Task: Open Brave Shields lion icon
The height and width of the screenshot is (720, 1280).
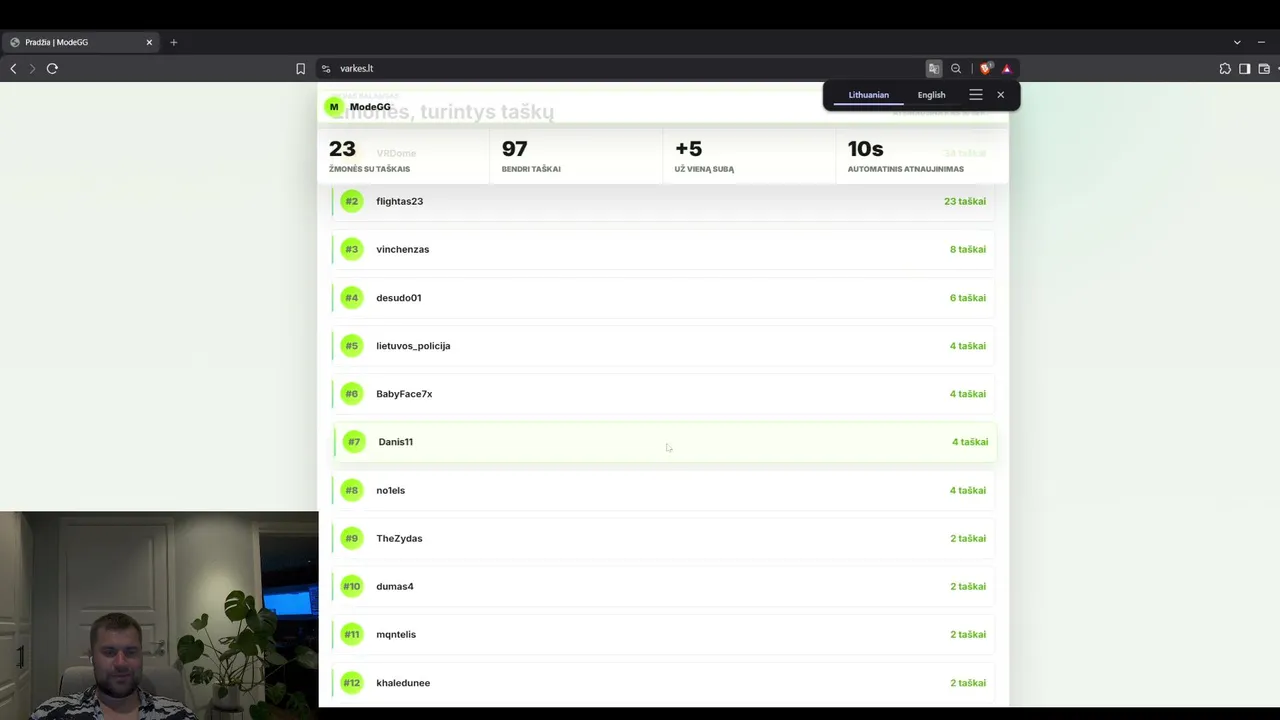Action: (x=986, y=69)
